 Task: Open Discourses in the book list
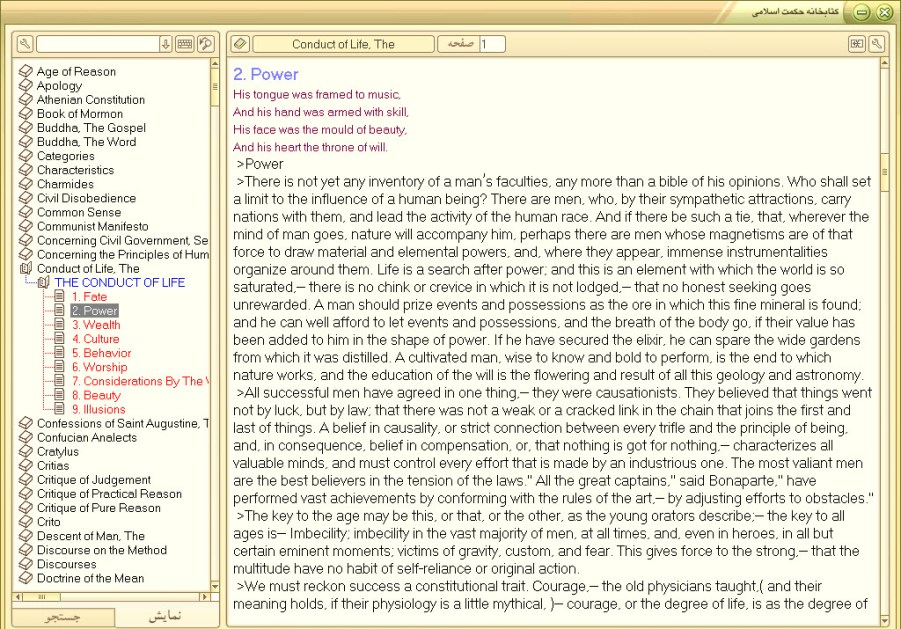[67, 564]
